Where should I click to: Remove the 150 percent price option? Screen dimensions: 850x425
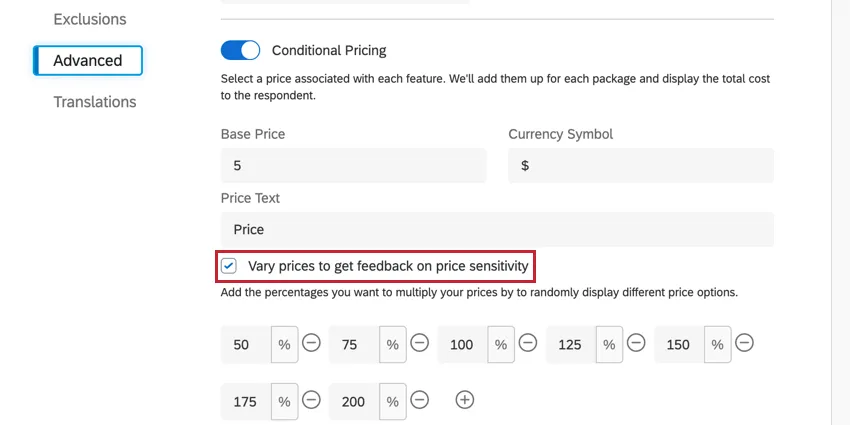[x=744, y=344]
